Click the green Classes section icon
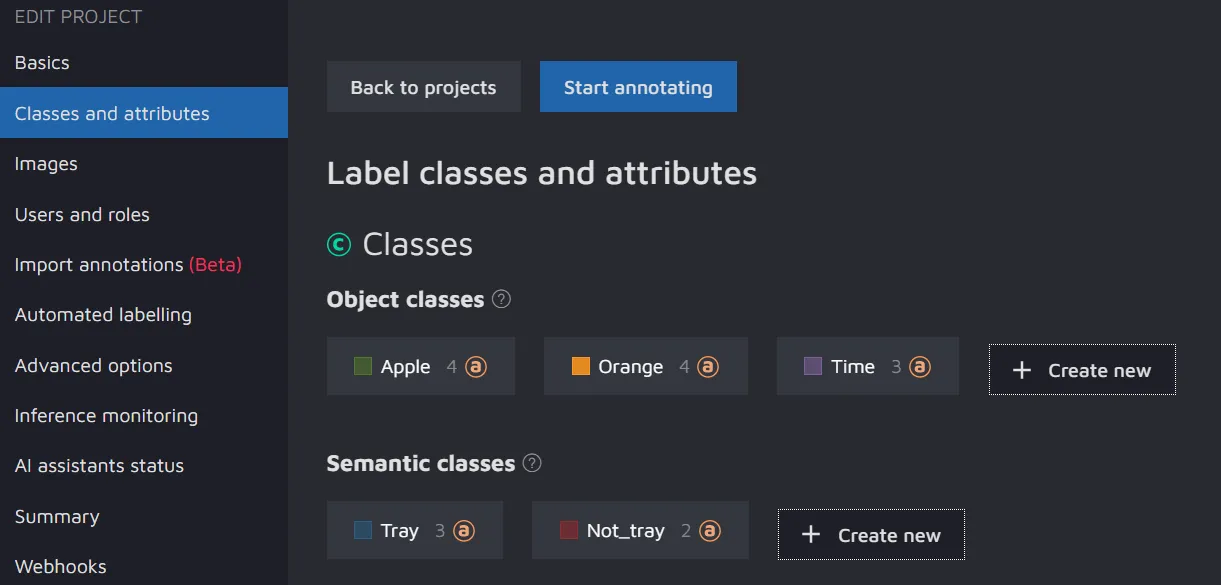 tap(339, 244)
